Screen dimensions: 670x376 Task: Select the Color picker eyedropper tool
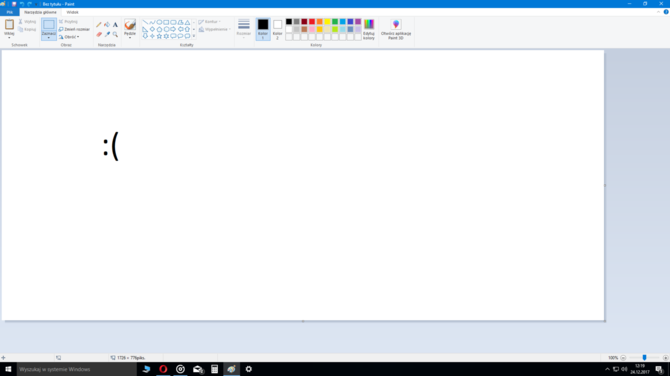tap(107, 34)
